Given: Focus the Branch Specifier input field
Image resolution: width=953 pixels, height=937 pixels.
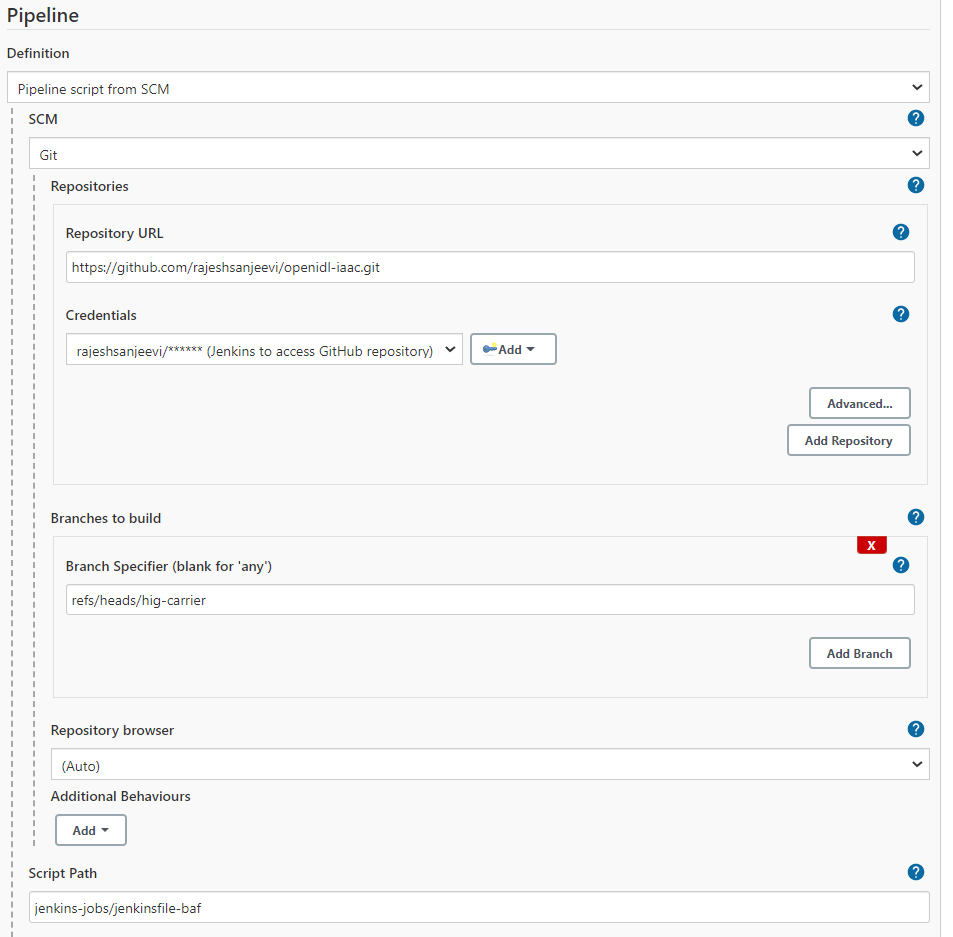Looking at the screenshot, I should point(490,600).
